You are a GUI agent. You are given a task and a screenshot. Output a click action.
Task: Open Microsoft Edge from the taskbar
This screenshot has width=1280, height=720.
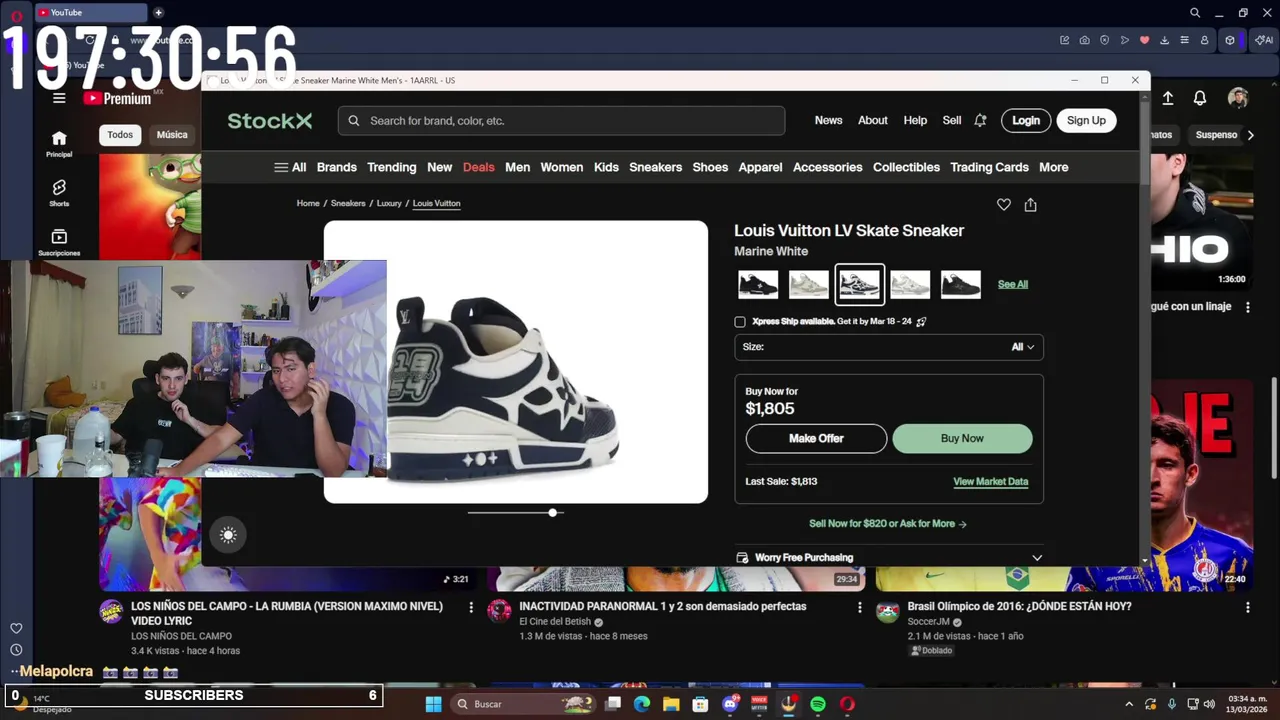click(642, 704)
